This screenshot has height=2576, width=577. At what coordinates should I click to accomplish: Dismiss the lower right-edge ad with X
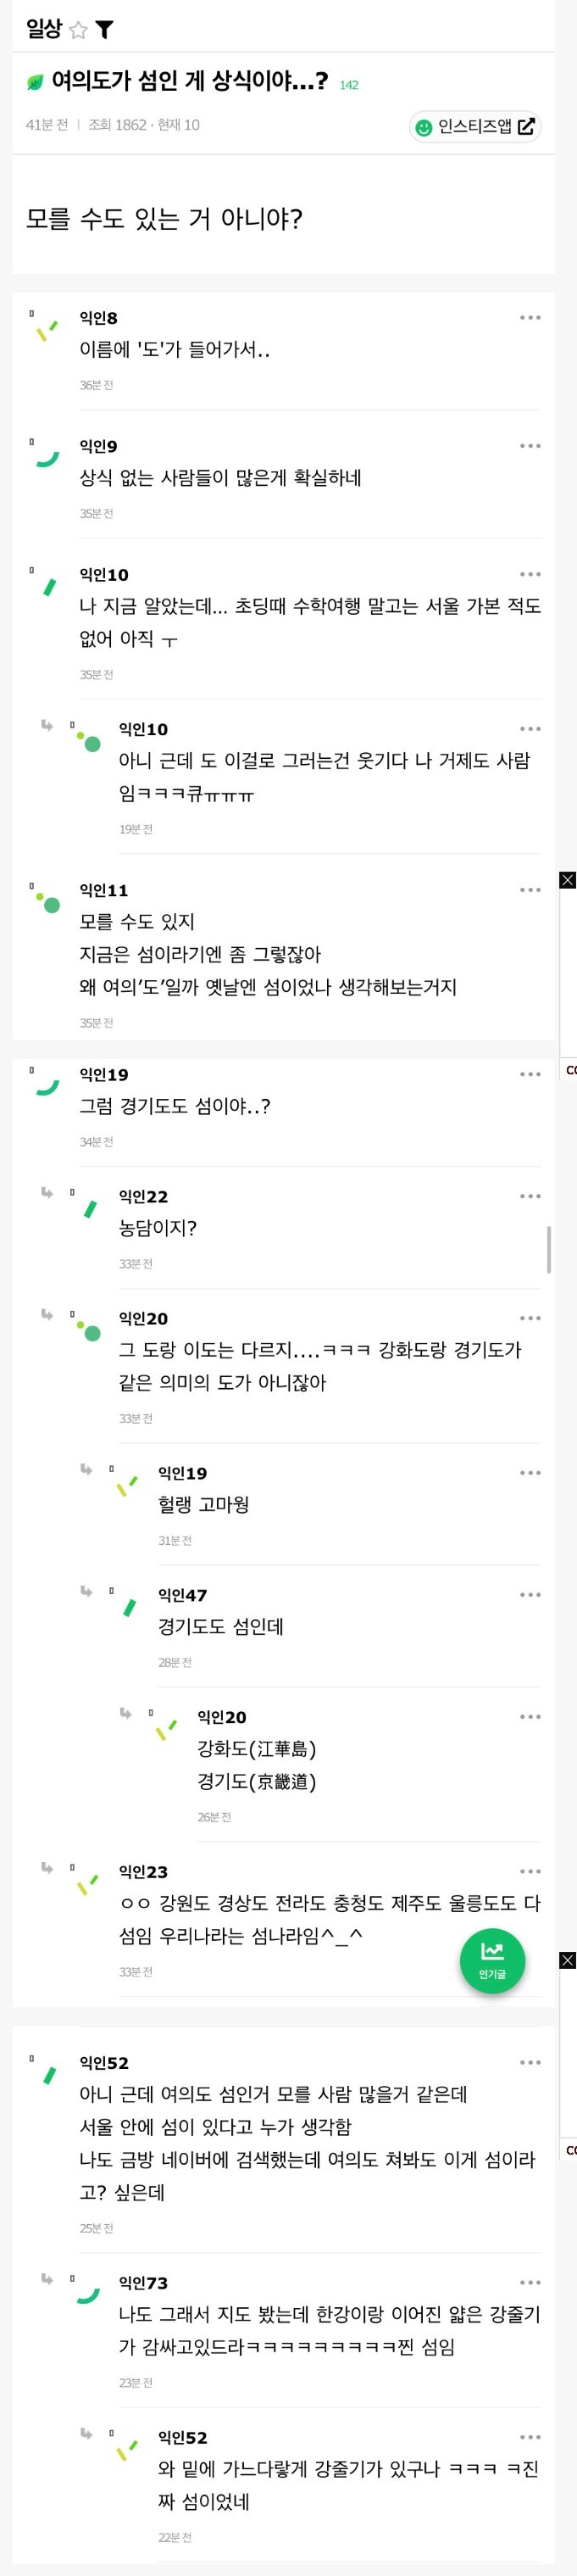[567, 1960]
